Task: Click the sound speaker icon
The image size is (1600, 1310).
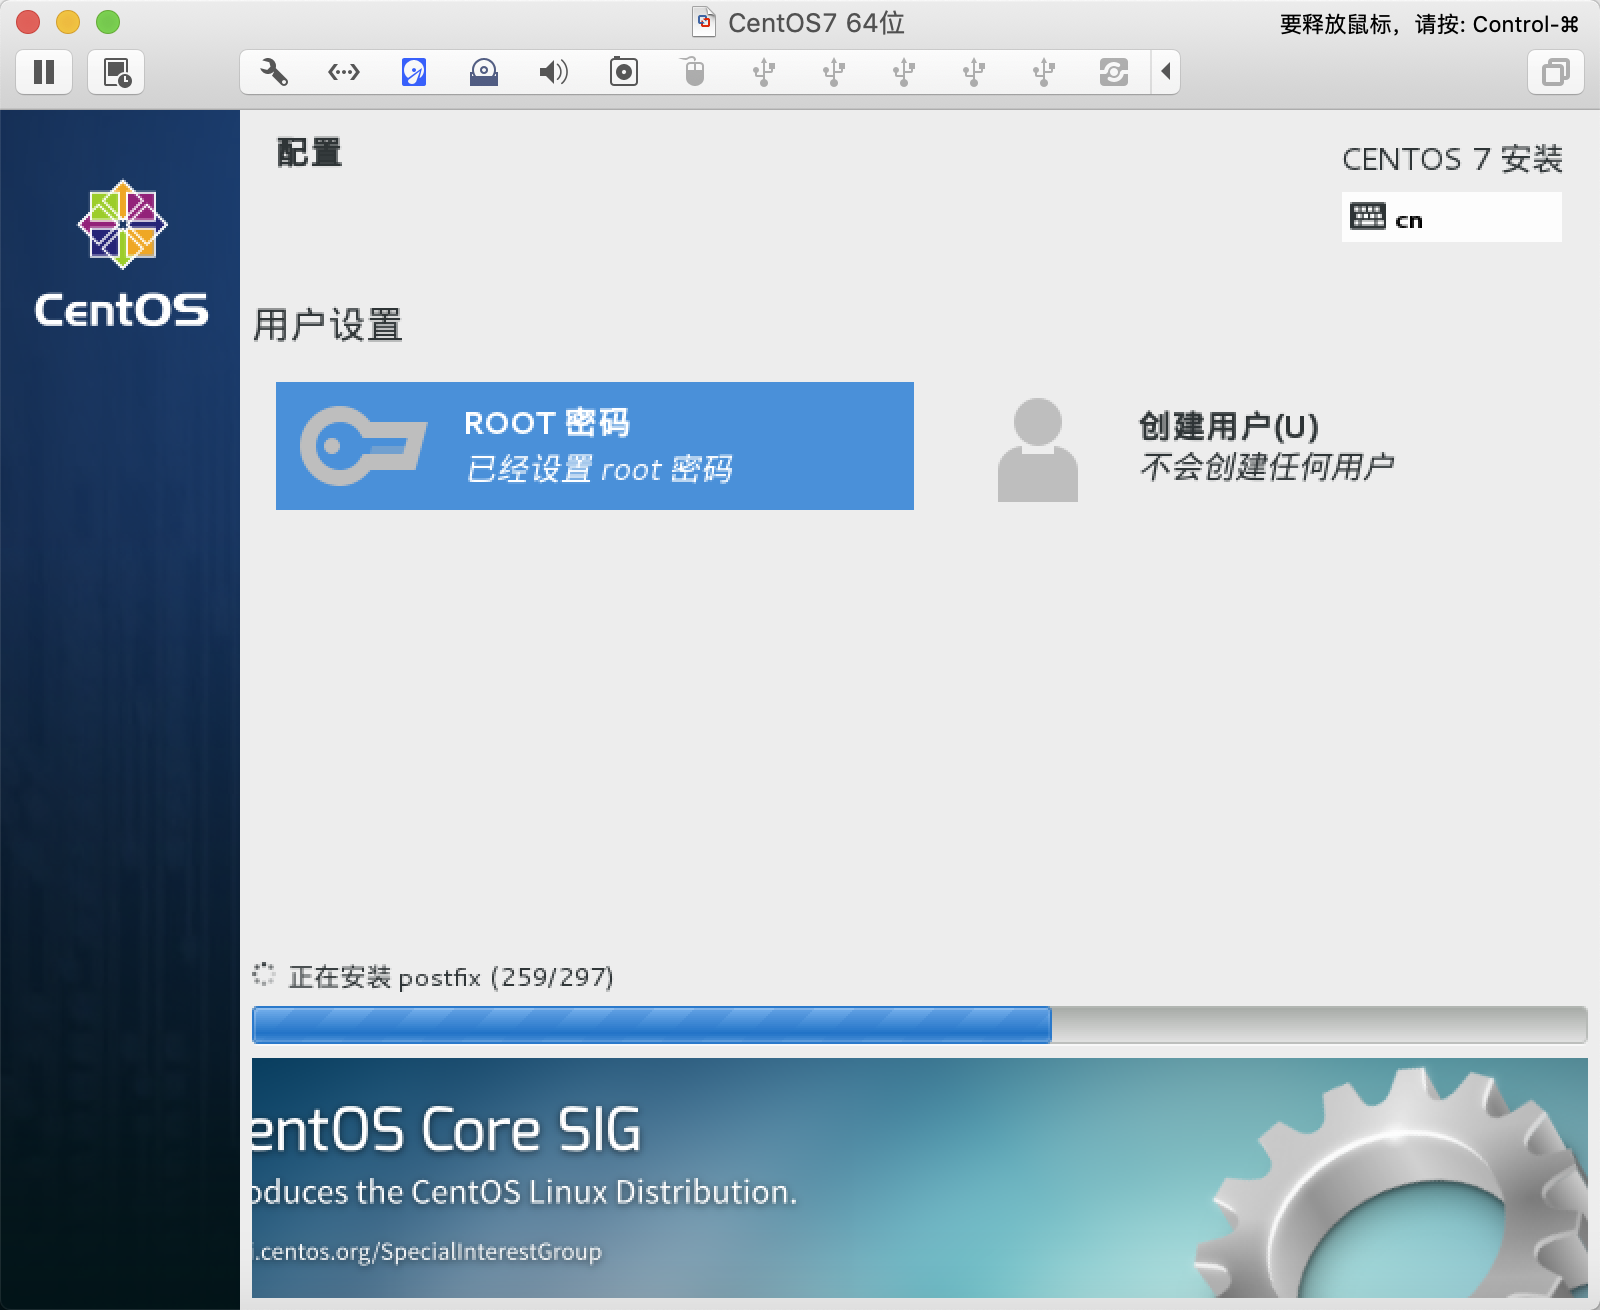Action: pyautogui.click(x=553, y=72)
